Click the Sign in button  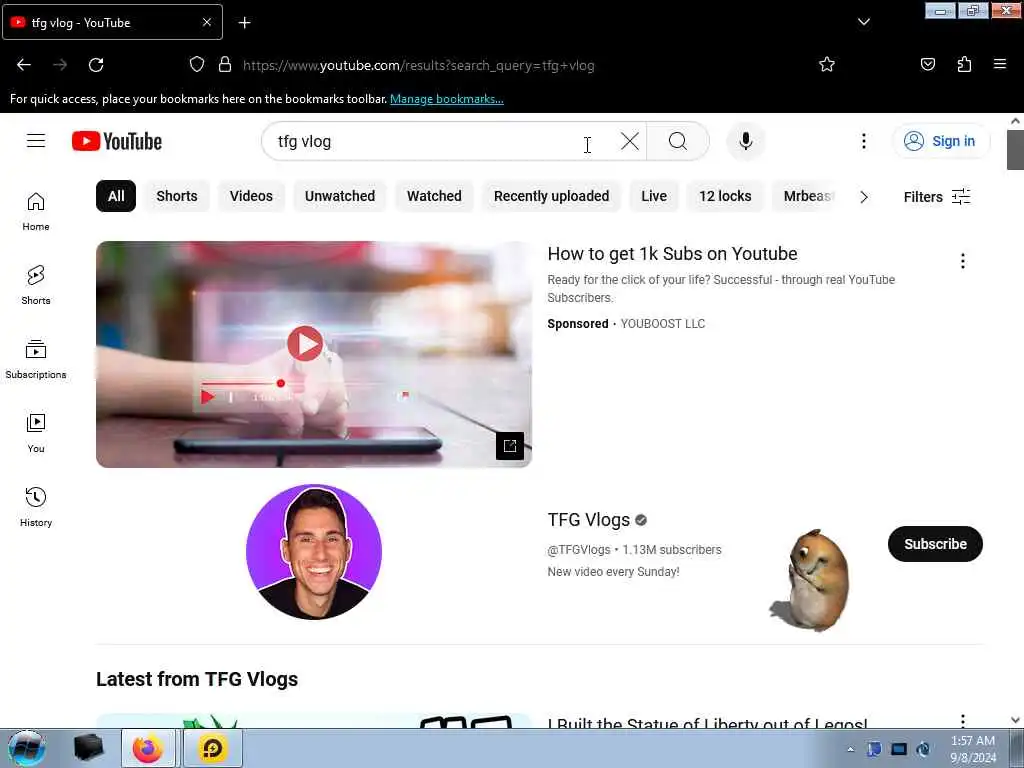coord(940,141)
